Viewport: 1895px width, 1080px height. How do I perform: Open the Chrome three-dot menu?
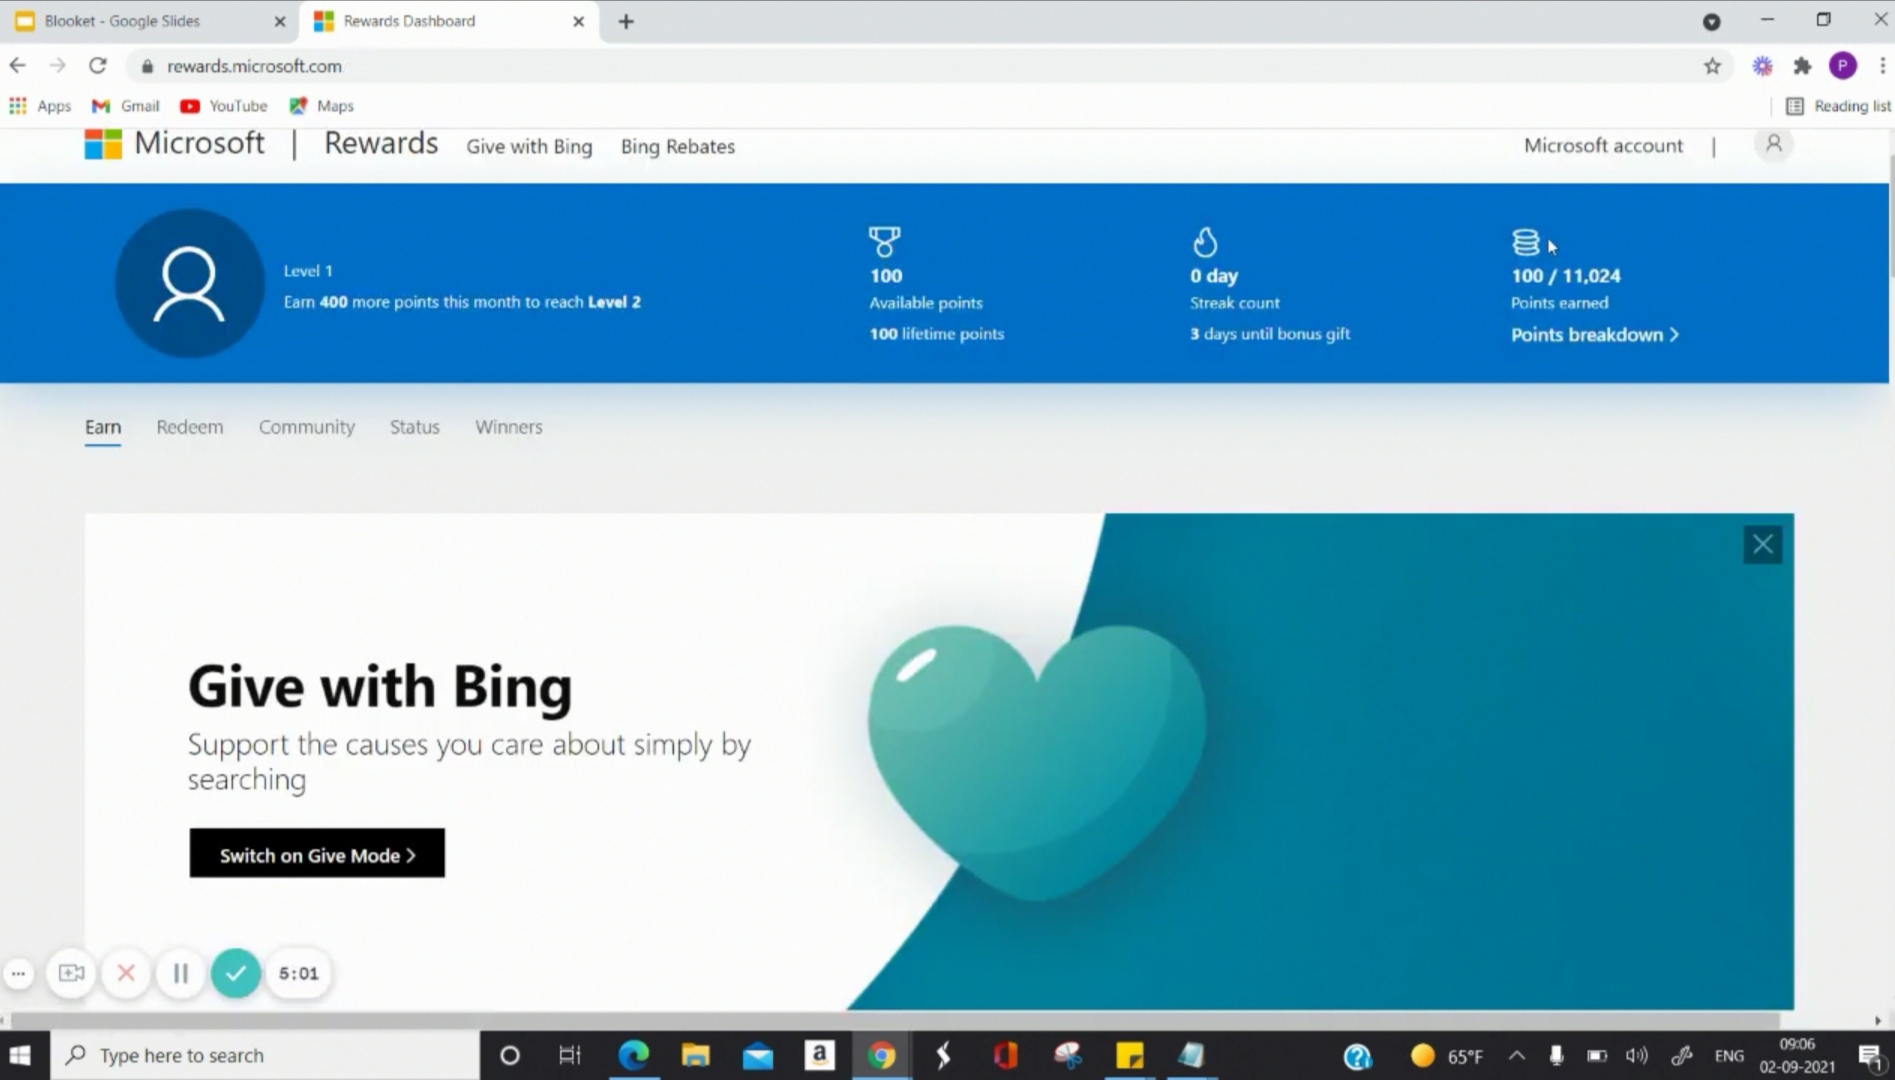tap(1882, 66)
